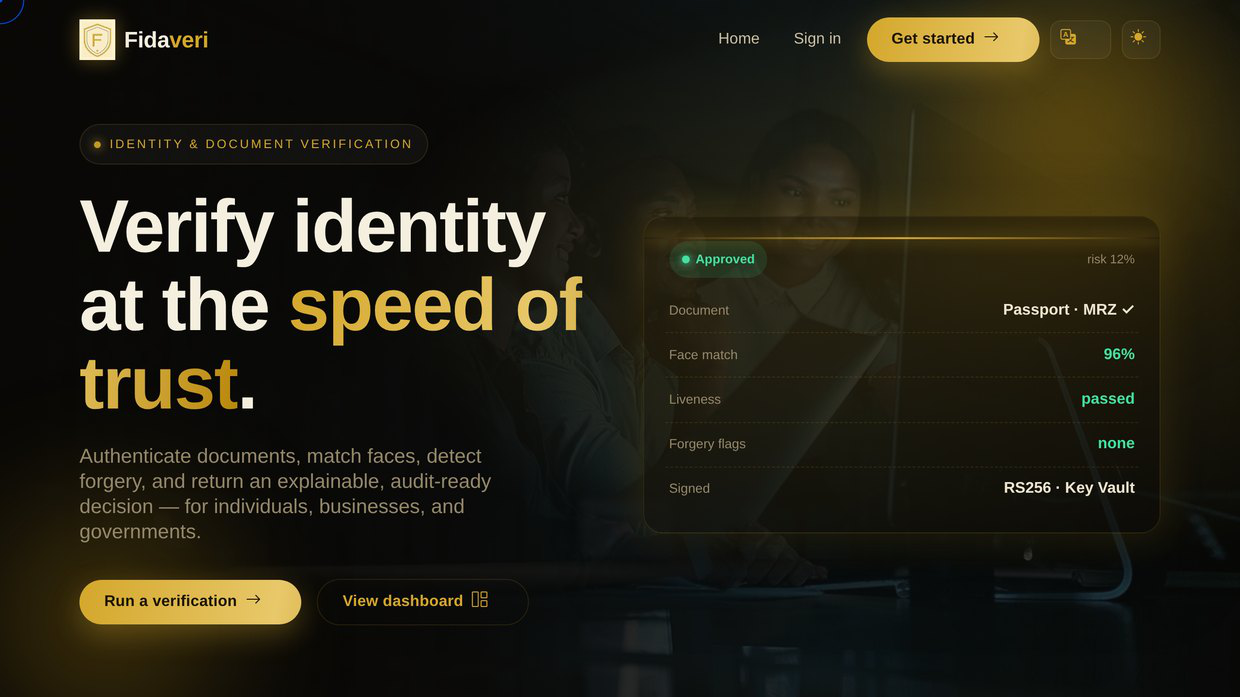Click the green Approved status pill
The height and width of the screenshot is (697, 1240).
pyautogui.click(x=718, y=259)
